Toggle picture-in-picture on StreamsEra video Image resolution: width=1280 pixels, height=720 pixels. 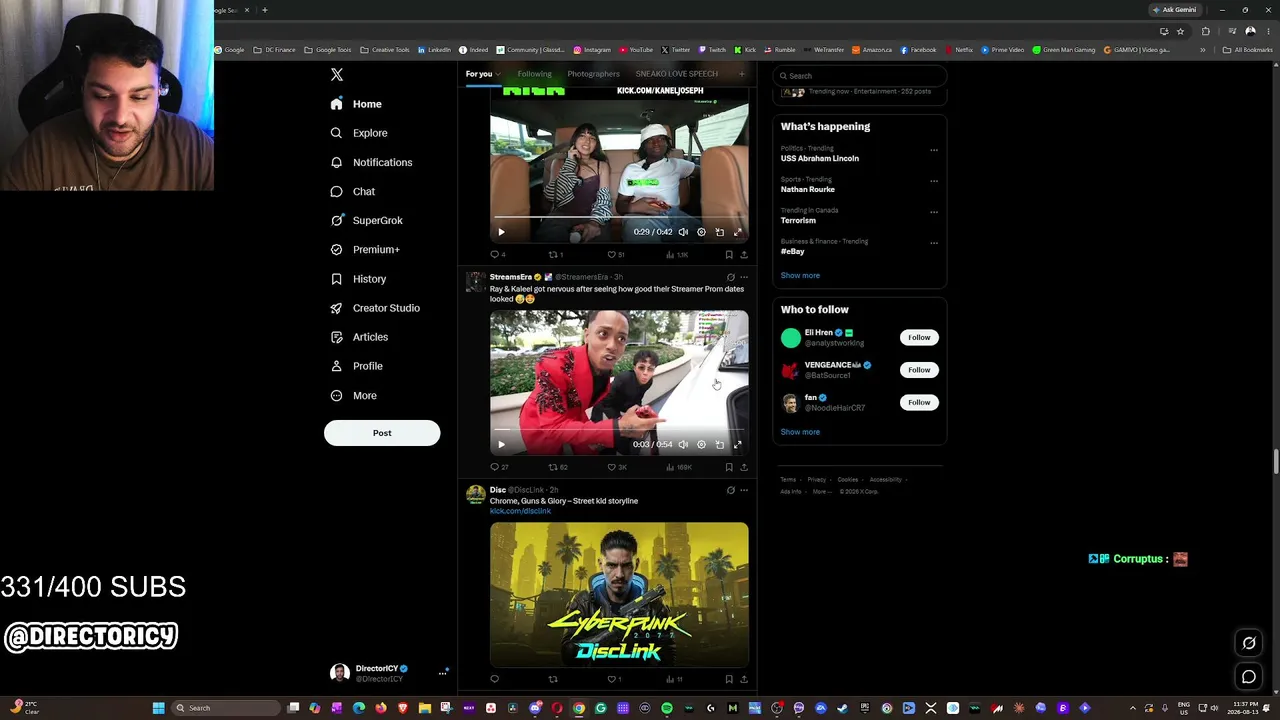click(x=719, y=444)
